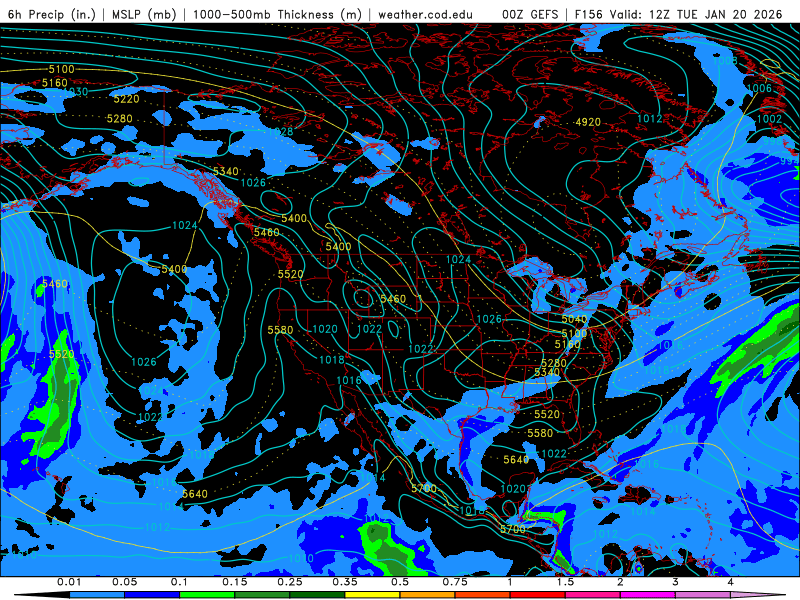The height and width of the screenshot is (600, 800).
Task: Click the '1006' pressure label
Action: 759,88
